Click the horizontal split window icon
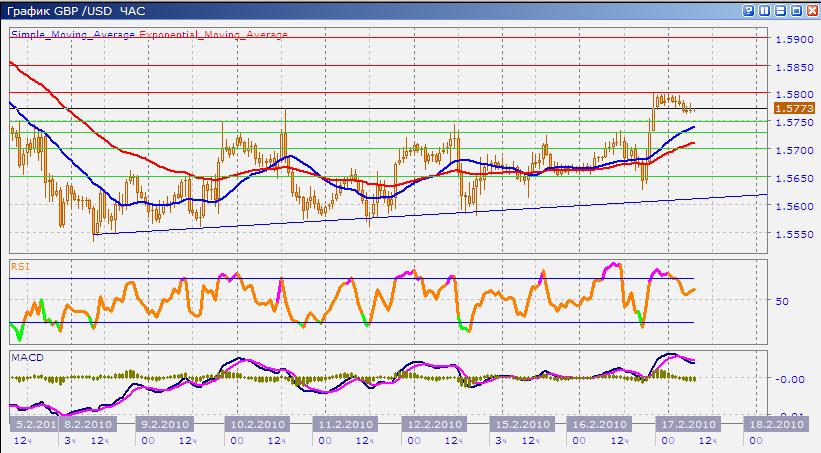Viewport: 821px width, 453px height. pos(780,10)
